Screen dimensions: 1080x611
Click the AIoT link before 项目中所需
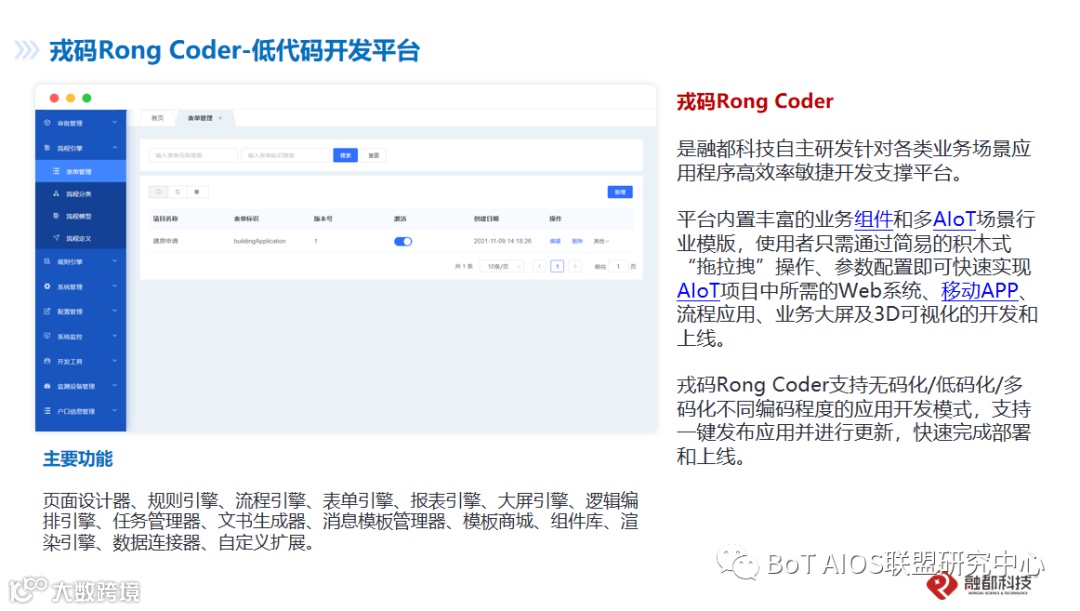[x=698, y=291]
